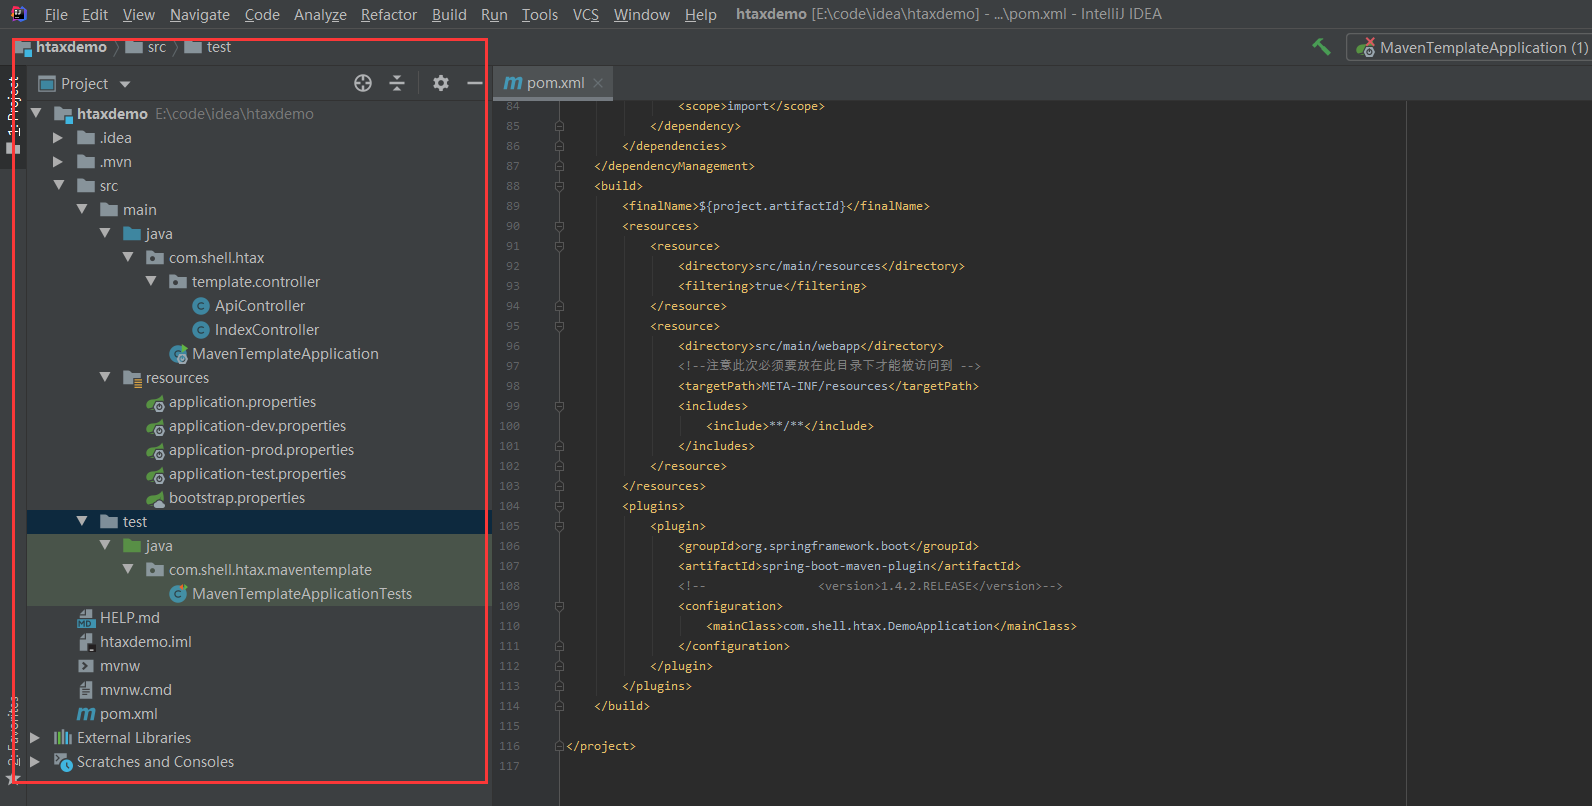
Task: Open MavenTemplateApplication run configuration selector
Action: 1471,47
